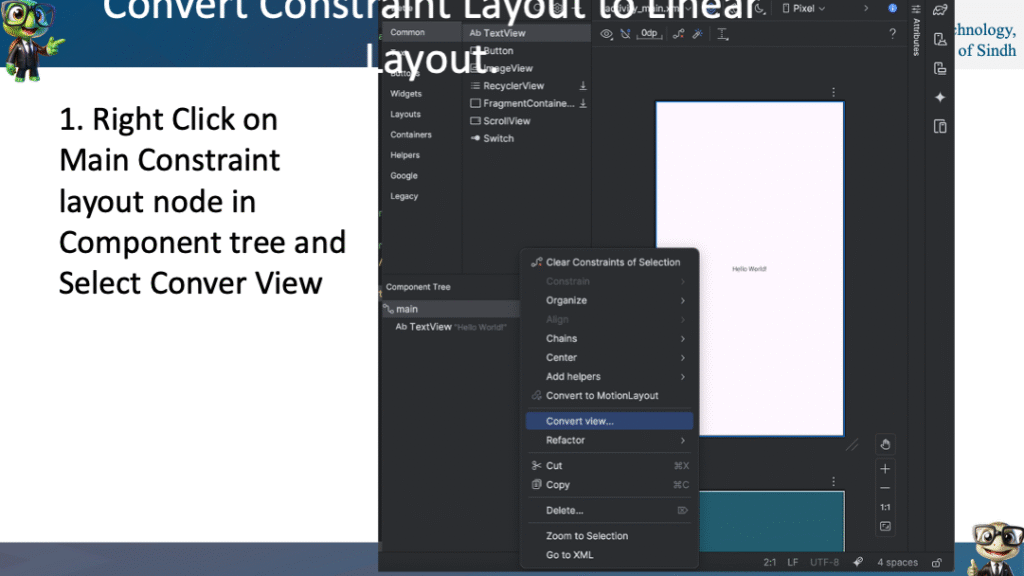Open the Pixel device dropdown
This screenshot has width=1024, height=576.
(803, 9)
